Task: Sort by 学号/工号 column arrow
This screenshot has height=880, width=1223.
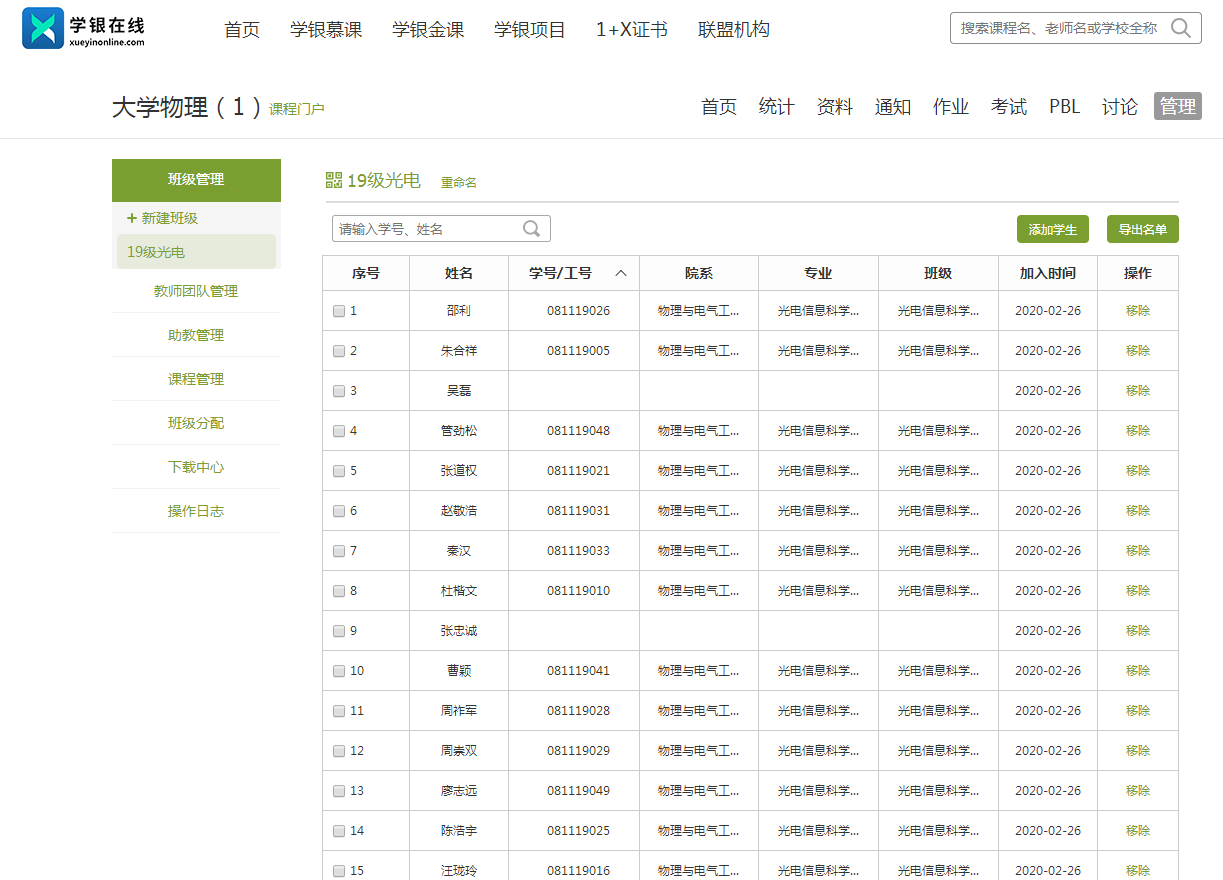Action: (x=620, y=273)
